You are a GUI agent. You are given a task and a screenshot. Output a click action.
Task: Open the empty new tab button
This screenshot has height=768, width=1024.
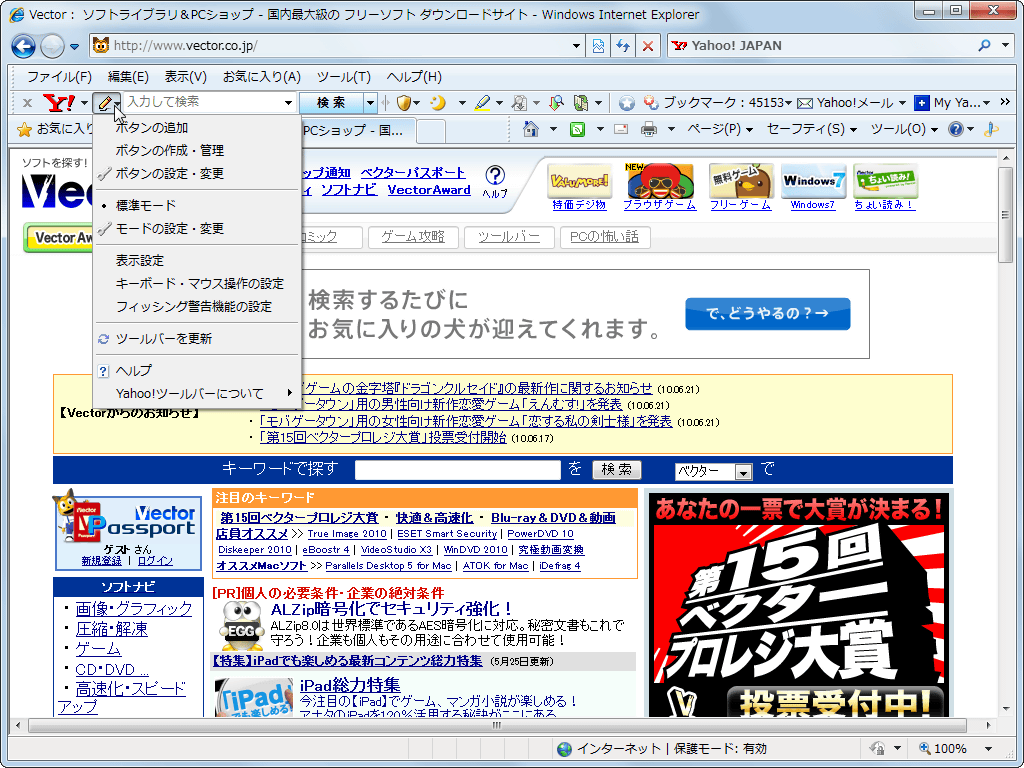(431, 131)
